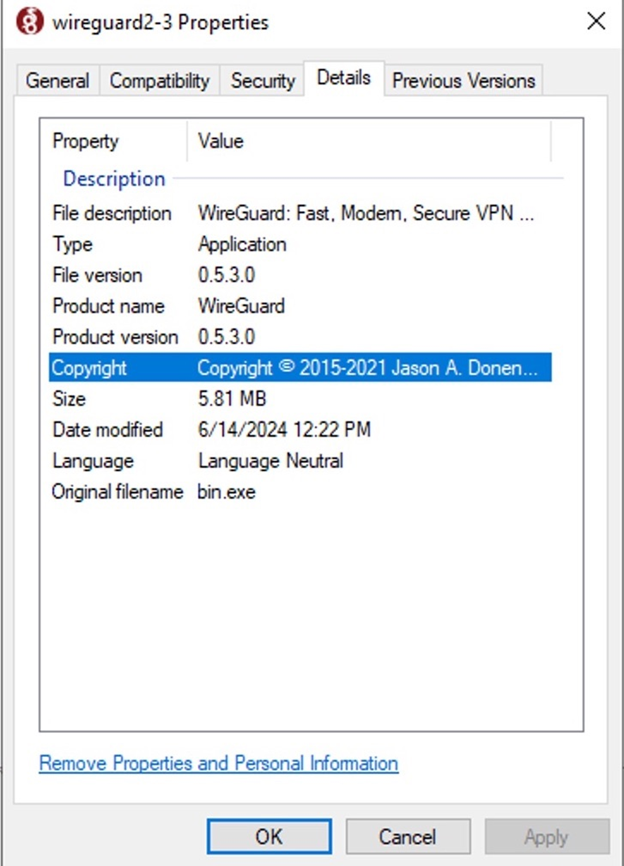Open the Compatibility tab
Image resolution: width=624 pixels, height=866 pixels.
[x=159, y=81]
